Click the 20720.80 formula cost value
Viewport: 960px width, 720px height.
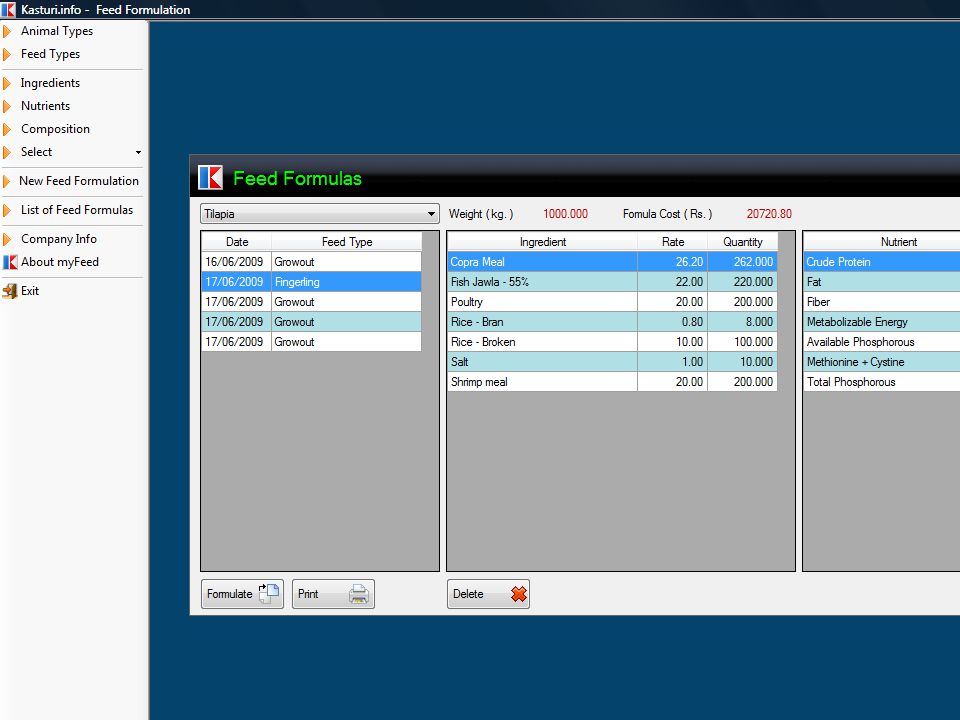769,214
